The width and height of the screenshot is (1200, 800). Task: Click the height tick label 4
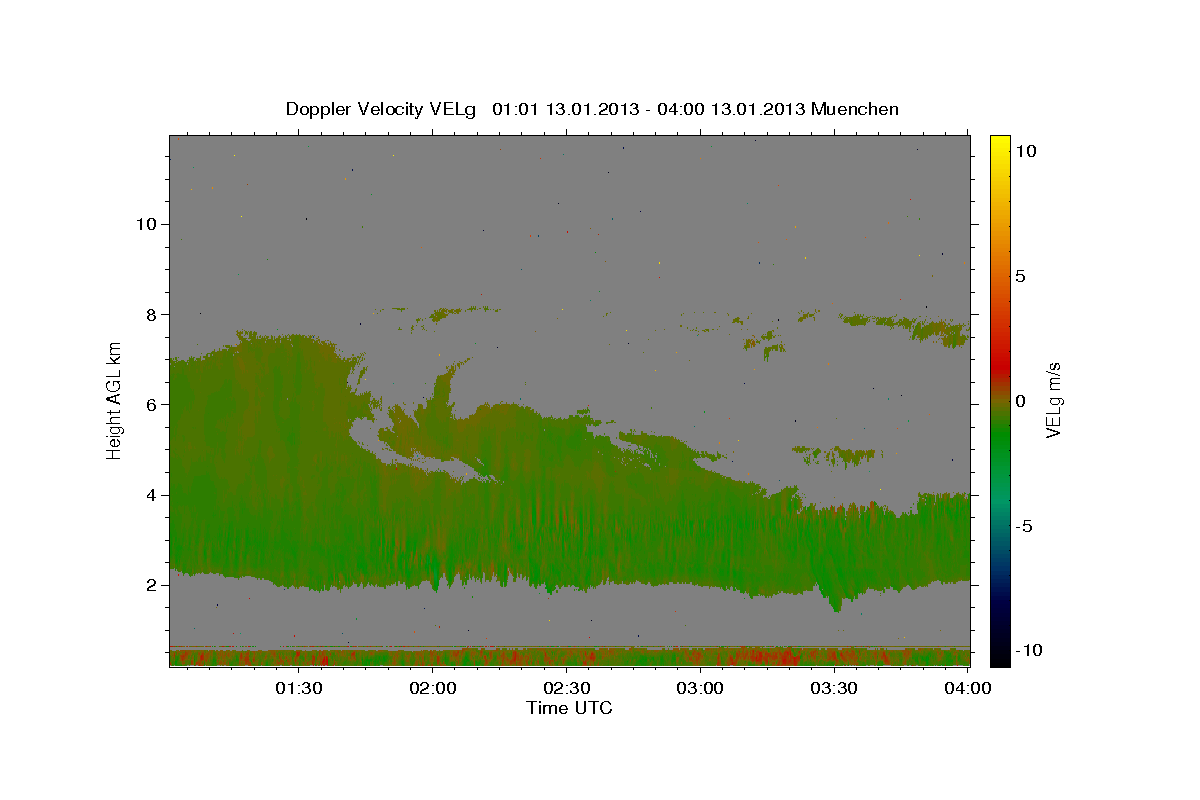pos(152,495)
